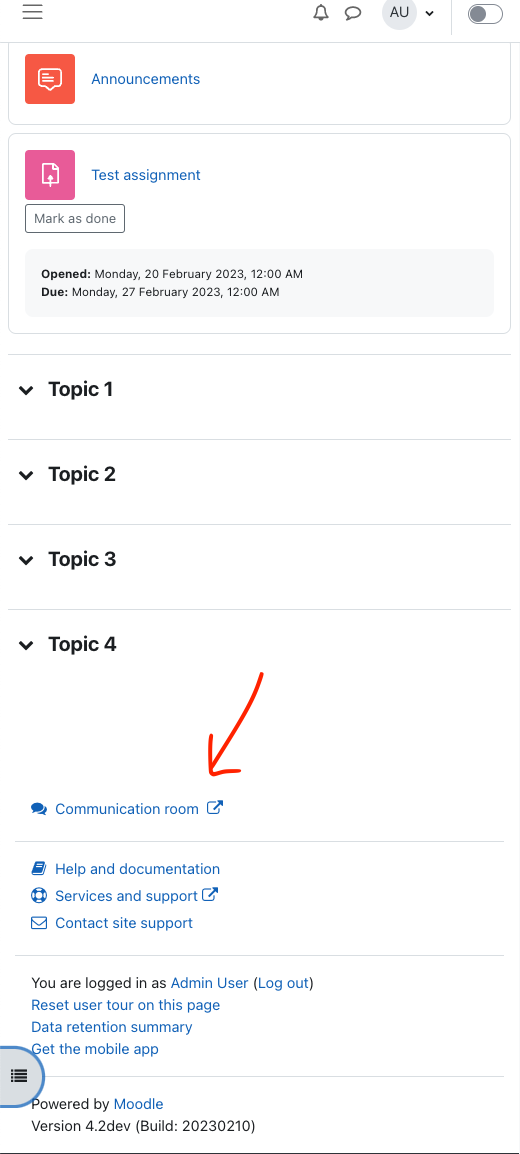Click the external link icon beside Communication room
520x1154 pixels.
pyautogui.click(x=215, y=807)
